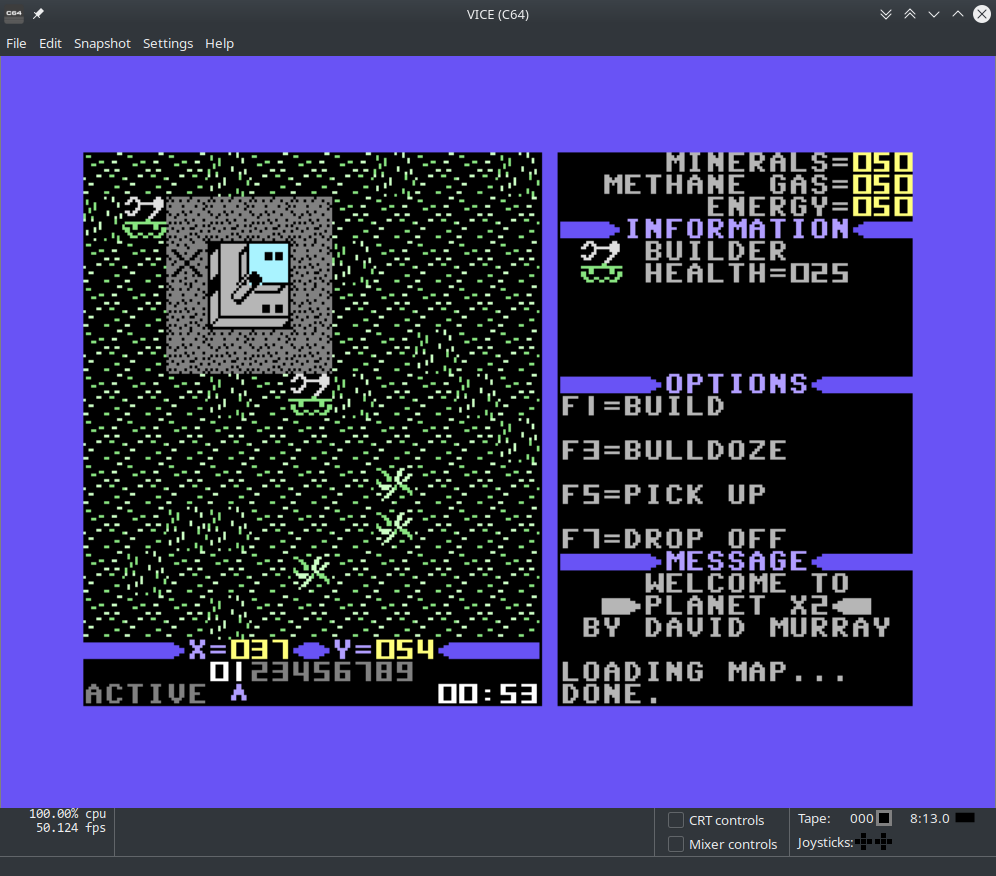Toggle the pin icon in the title bar
The width and height of the screenshot is (996, 876).
37,13
